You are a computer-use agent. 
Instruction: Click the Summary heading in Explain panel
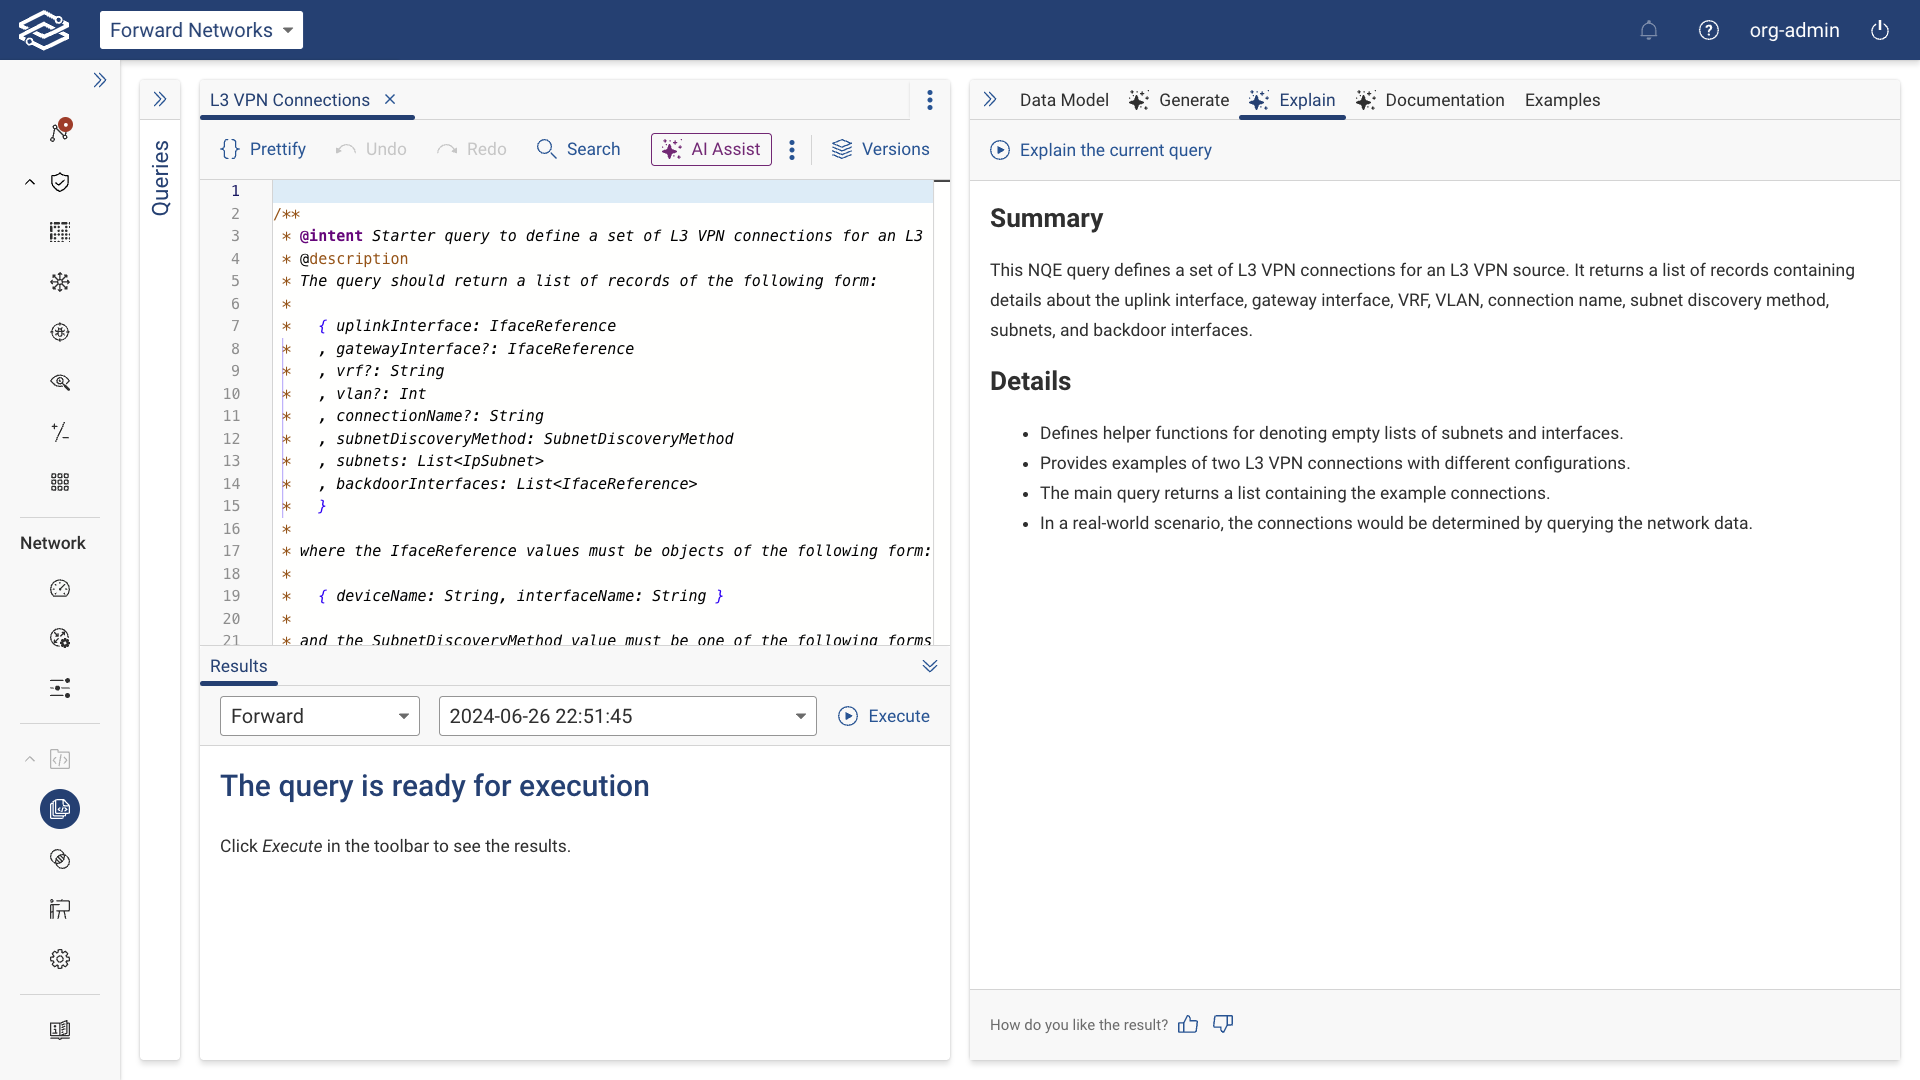[x=1046, y=218]
